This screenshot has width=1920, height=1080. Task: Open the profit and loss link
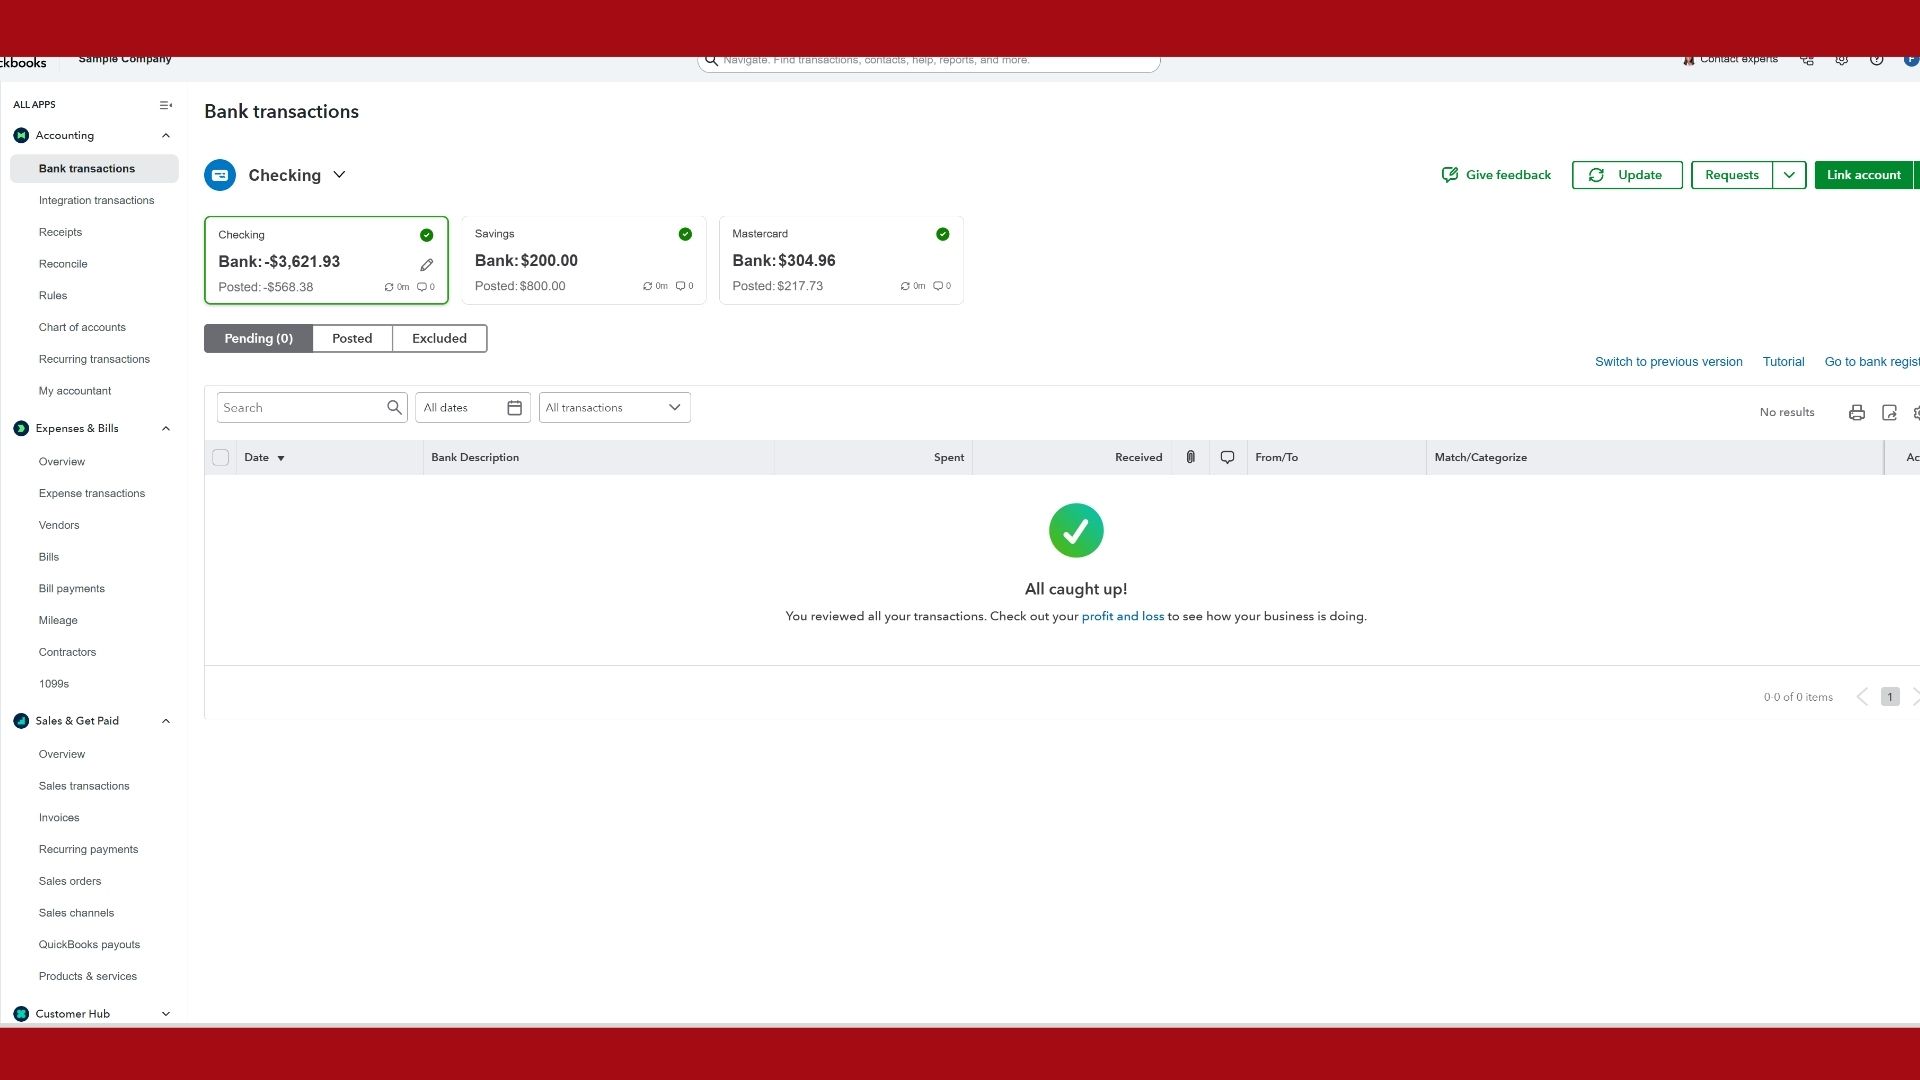coord(1122,616)
